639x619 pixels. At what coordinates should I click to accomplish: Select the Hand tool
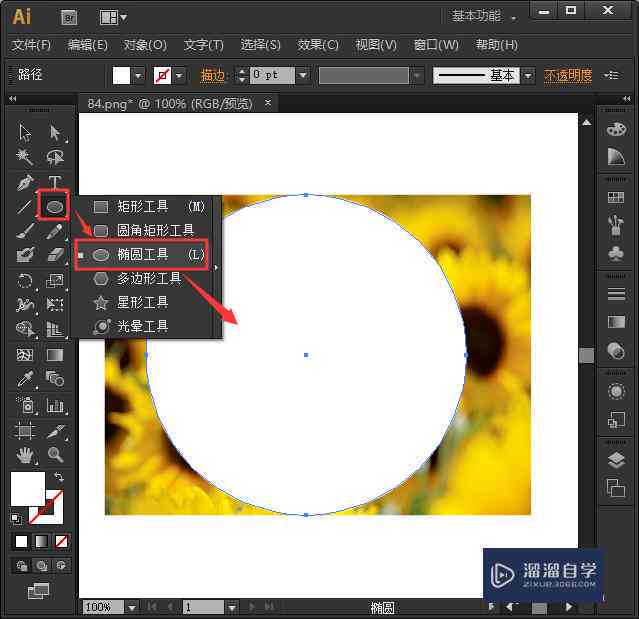pos(25,455)
